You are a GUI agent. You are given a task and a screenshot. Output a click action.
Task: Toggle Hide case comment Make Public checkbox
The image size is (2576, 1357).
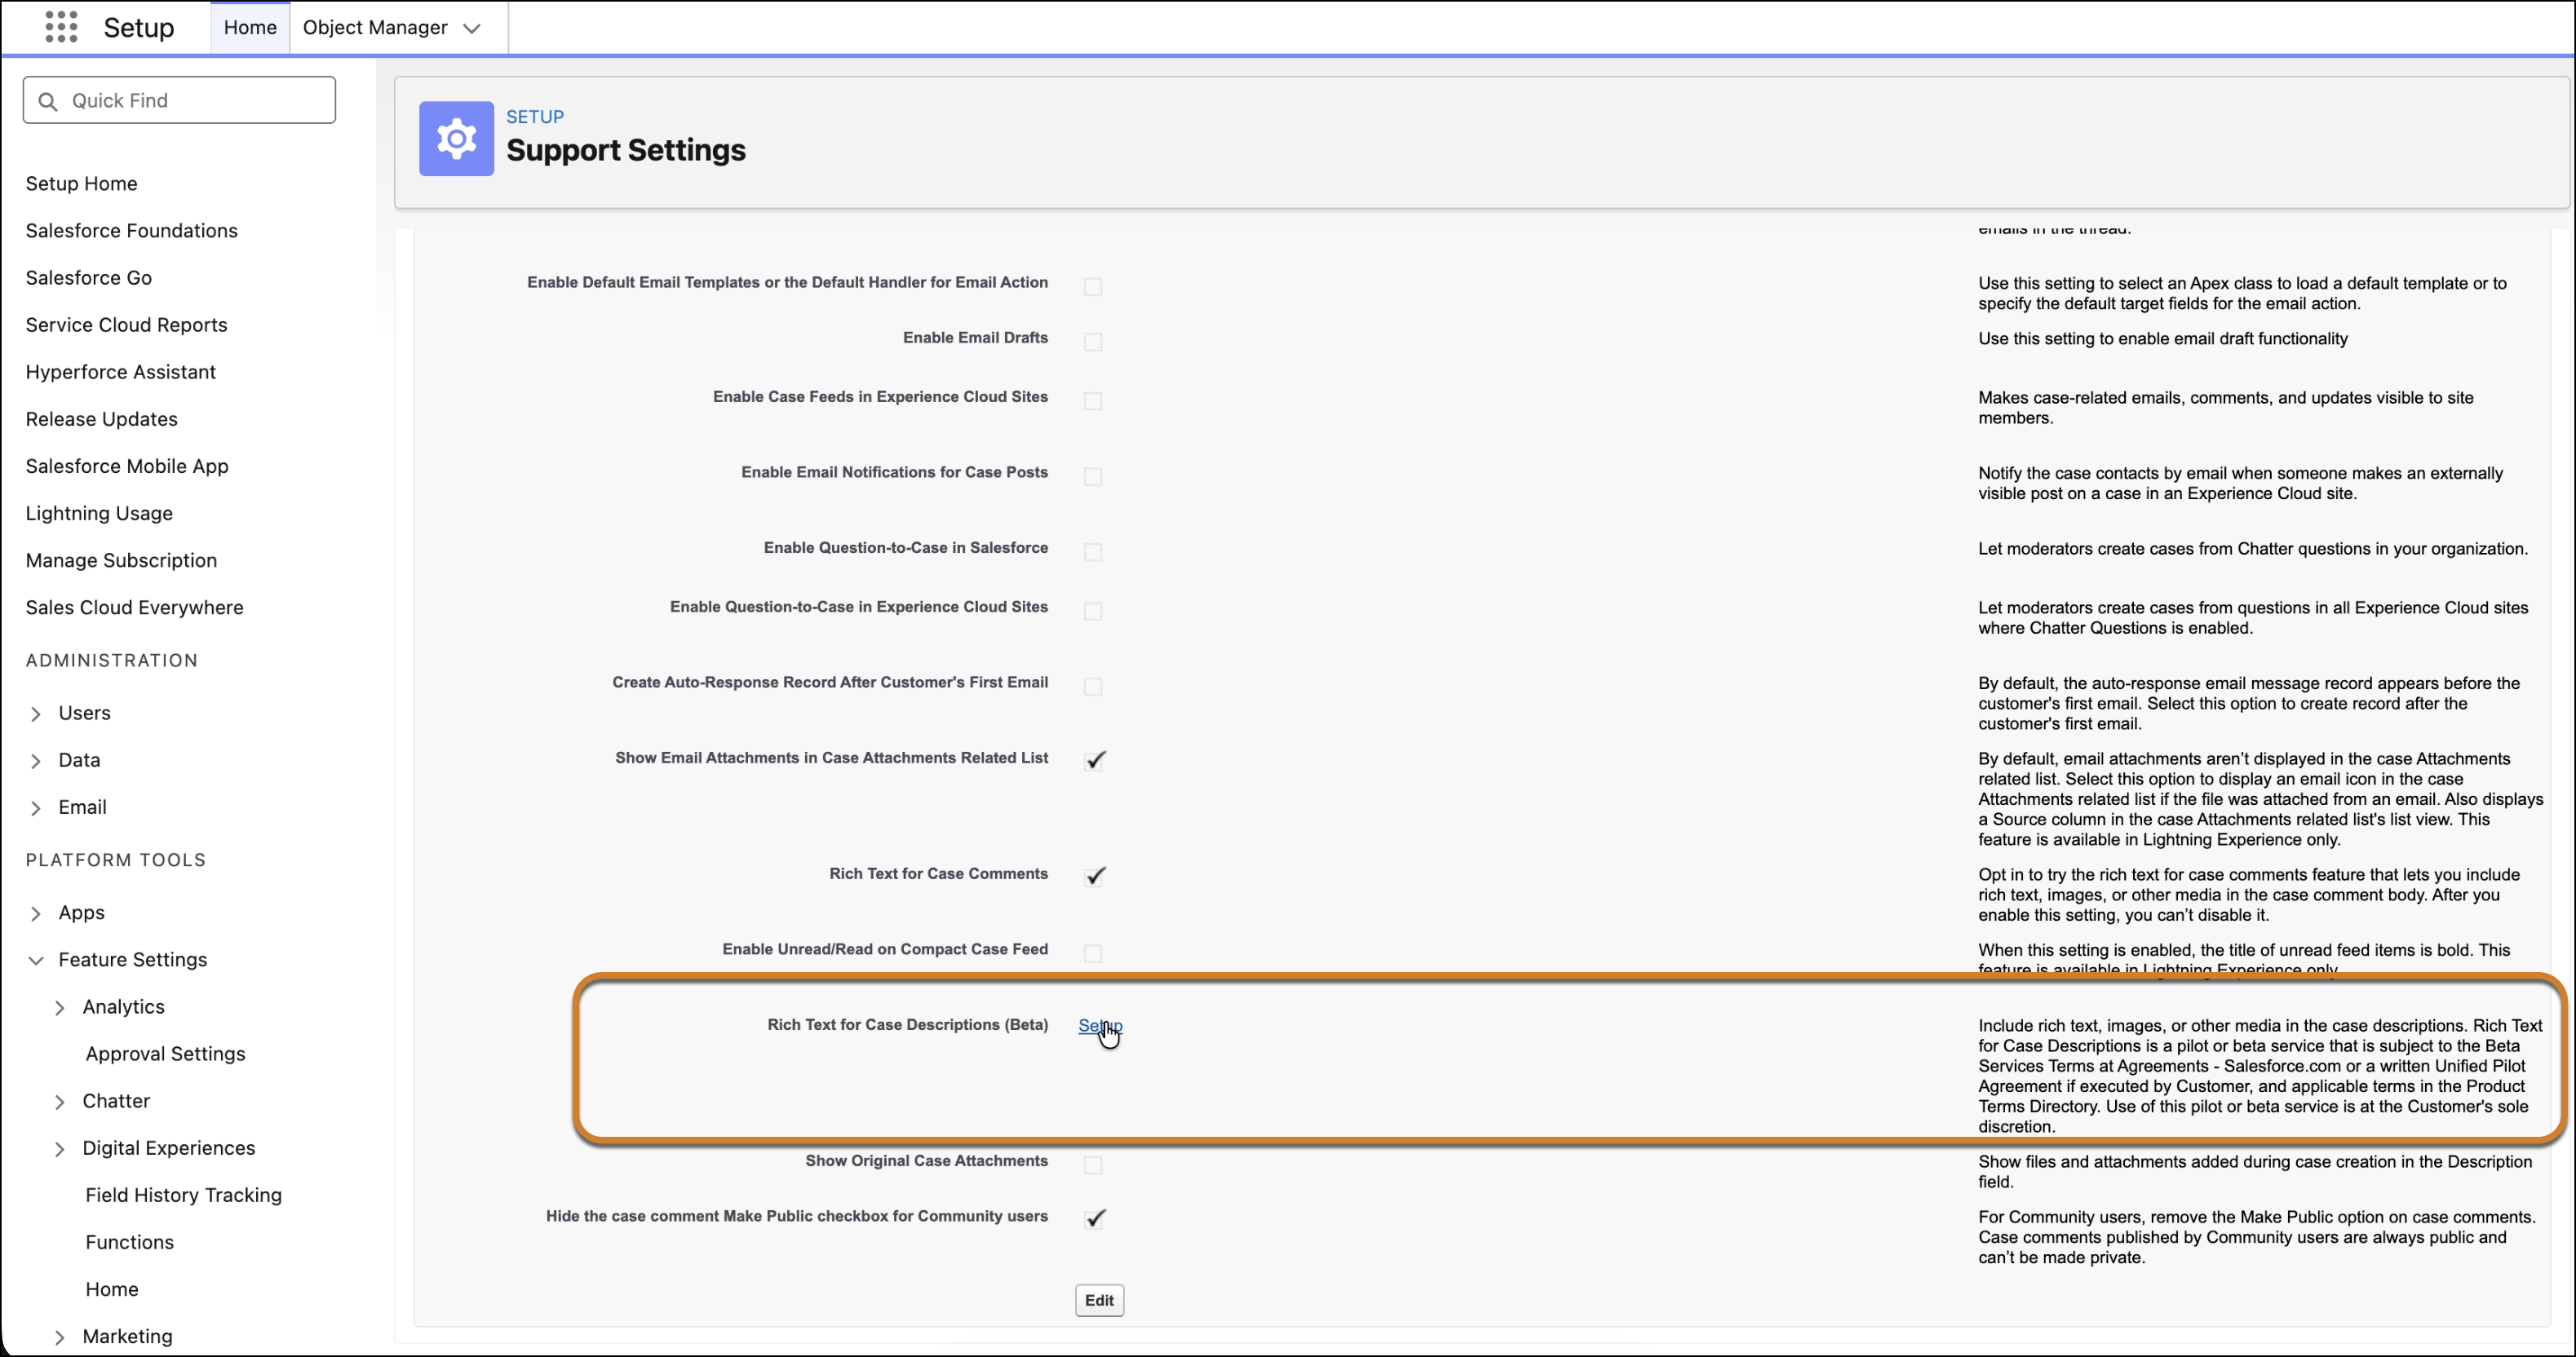click(1095, 1218)
